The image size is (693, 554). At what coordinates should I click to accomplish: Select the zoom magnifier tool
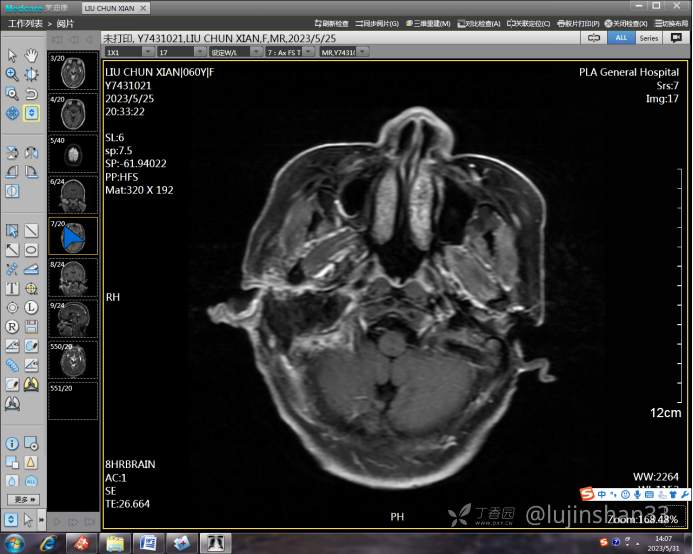click(12, 74)
